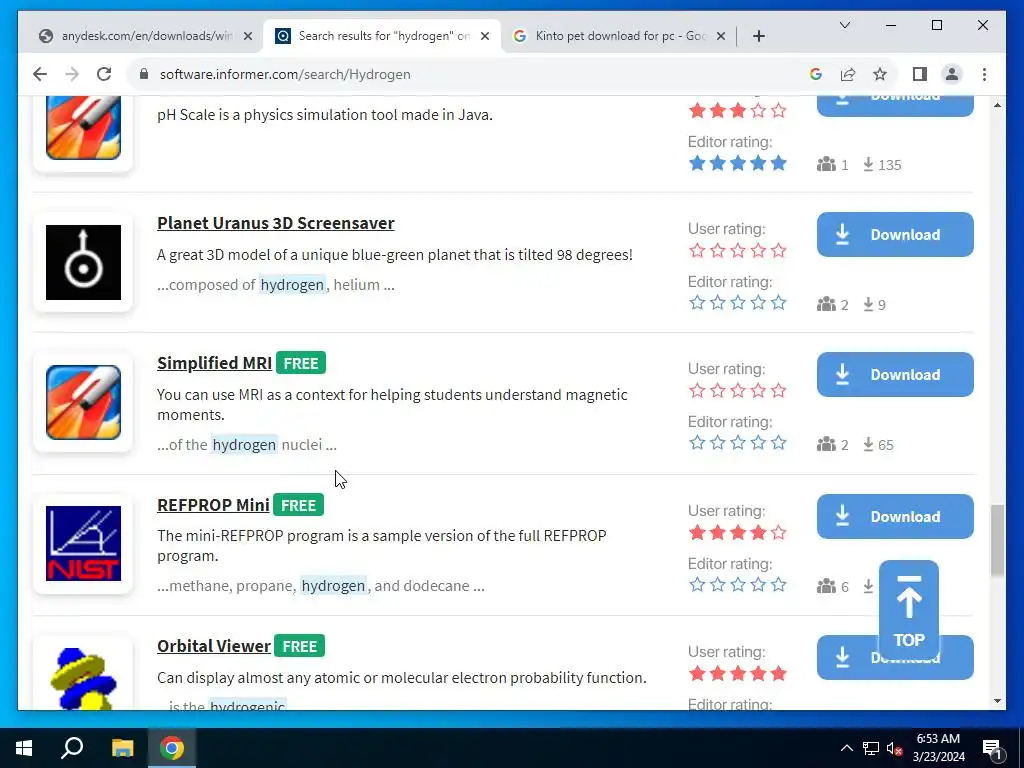Expand the tab search chevron
Viewport: 1024px width, 768px height.
pos(844,25)
